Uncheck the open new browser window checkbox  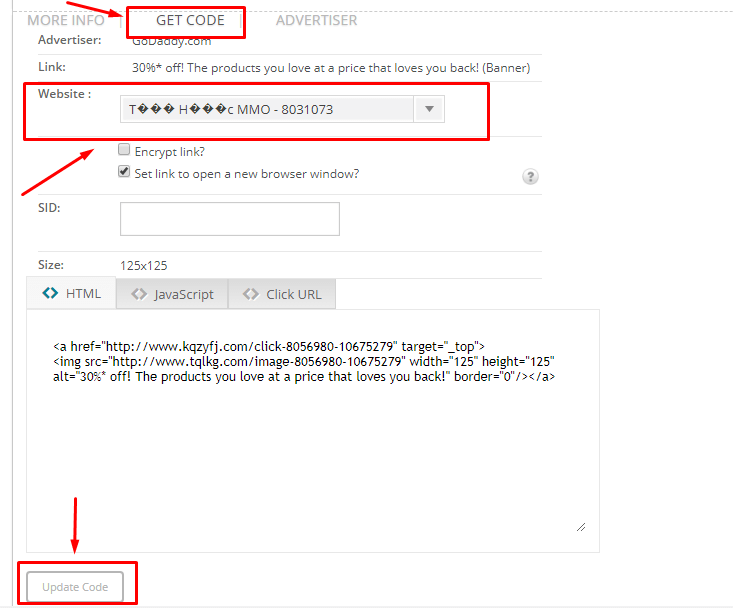[124, 172]
